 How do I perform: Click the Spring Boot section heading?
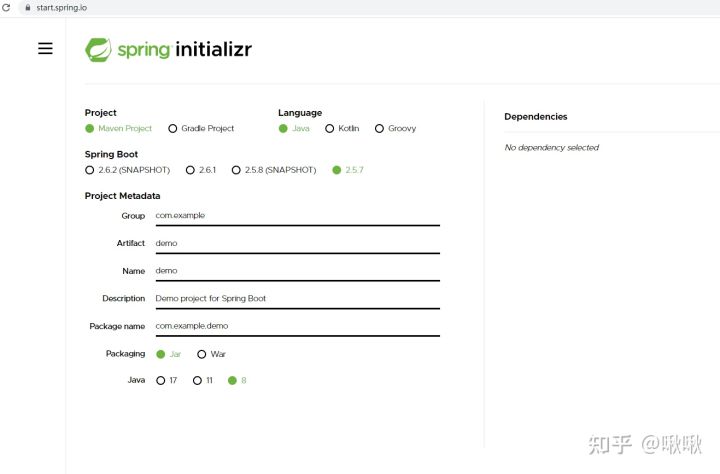111,154
